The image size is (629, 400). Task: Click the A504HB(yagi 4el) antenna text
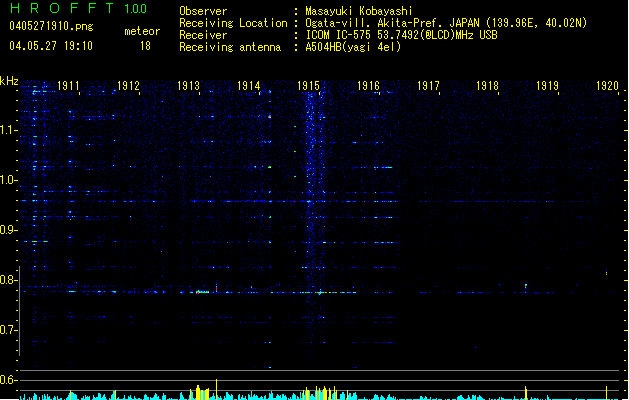point(353,47)
